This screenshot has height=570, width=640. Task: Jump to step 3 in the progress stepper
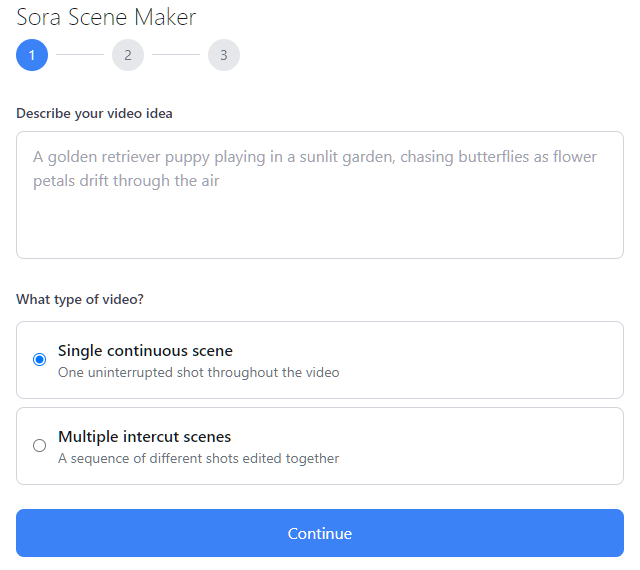(224, 55)
